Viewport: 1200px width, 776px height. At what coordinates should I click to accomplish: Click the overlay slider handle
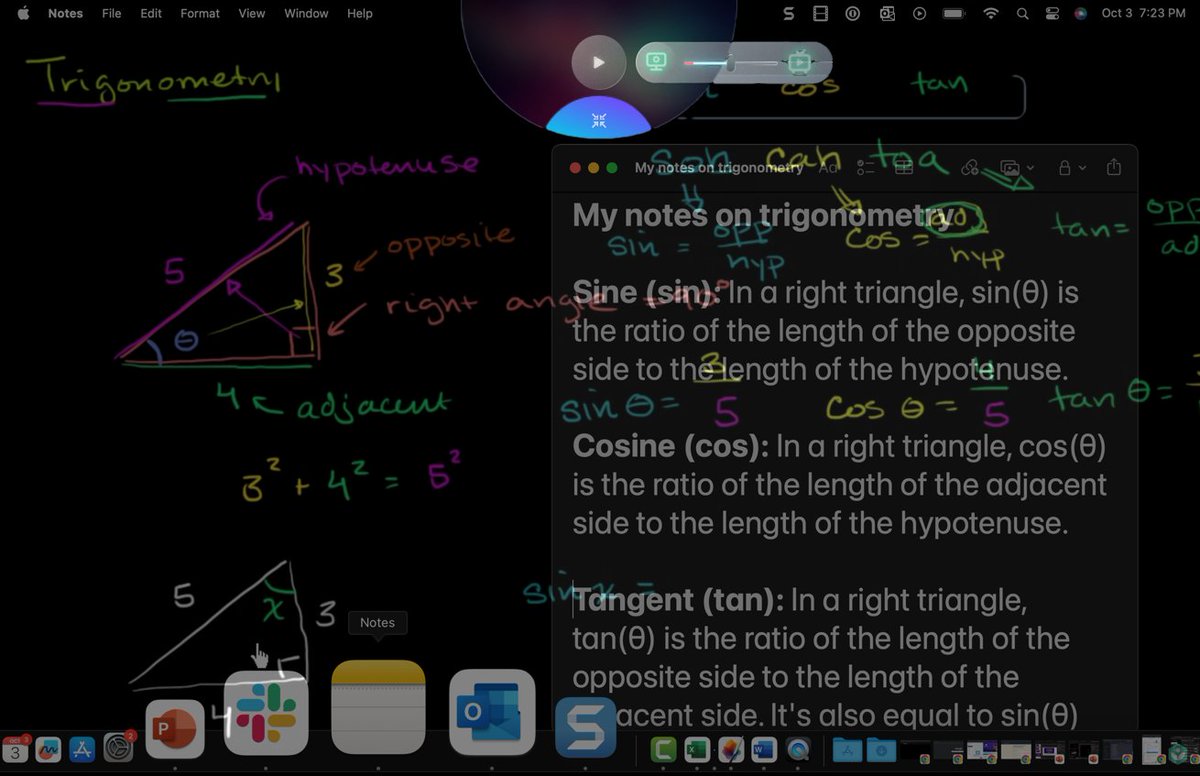(730, 63)
